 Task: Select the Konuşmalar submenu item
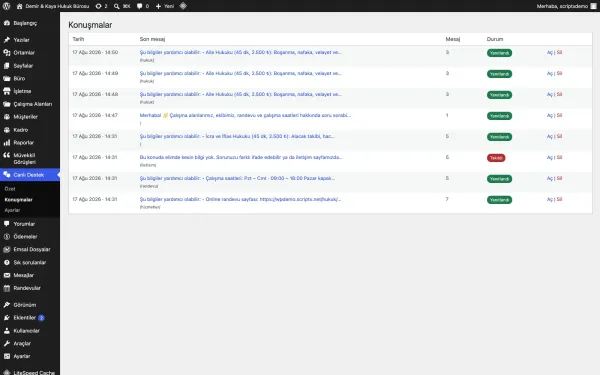(18, 200)
